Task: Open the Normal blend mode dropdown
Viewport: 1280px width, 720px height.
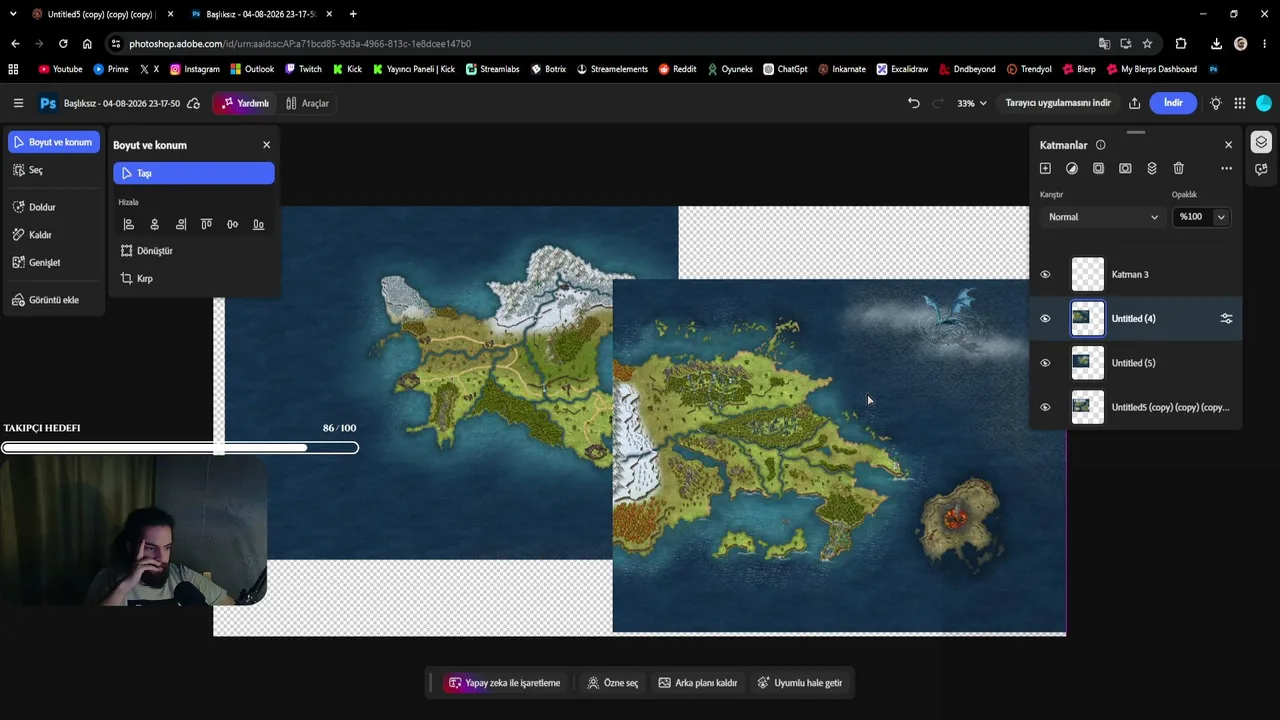Action: pyautogui.click(x=1101, y=217)
